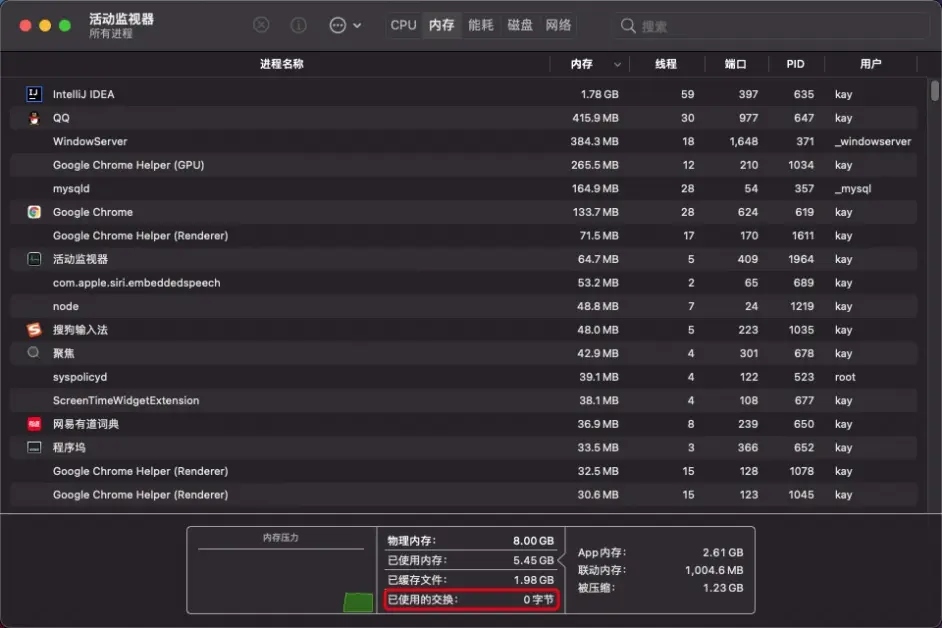Click the 1.78 GB memory value

pyautogui.click(x=599, y=94)
